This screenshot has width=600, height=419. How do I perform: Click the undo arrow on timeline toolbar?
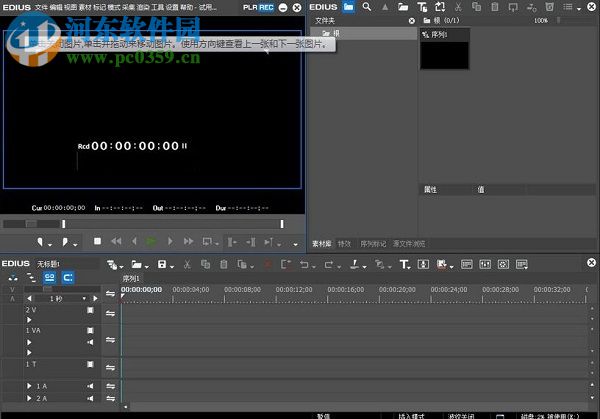coord(304,264)
